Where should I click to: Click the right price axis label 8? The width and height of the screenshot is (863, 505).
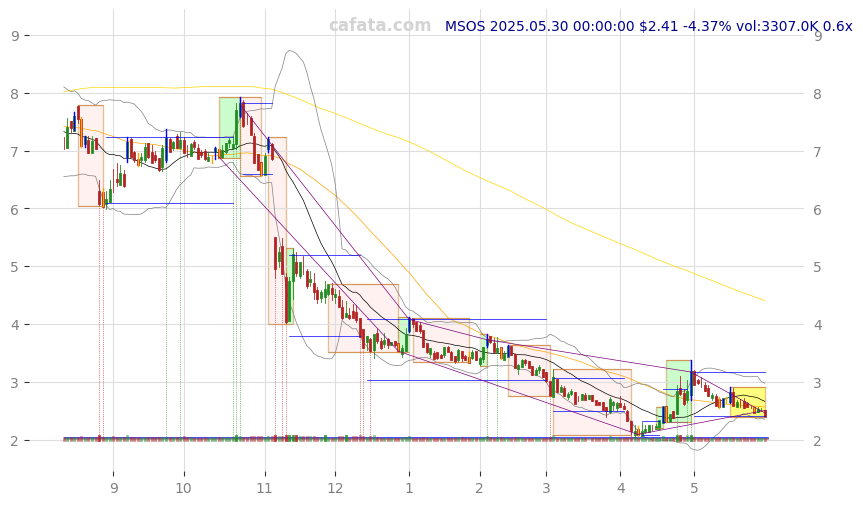coord(818,94)
